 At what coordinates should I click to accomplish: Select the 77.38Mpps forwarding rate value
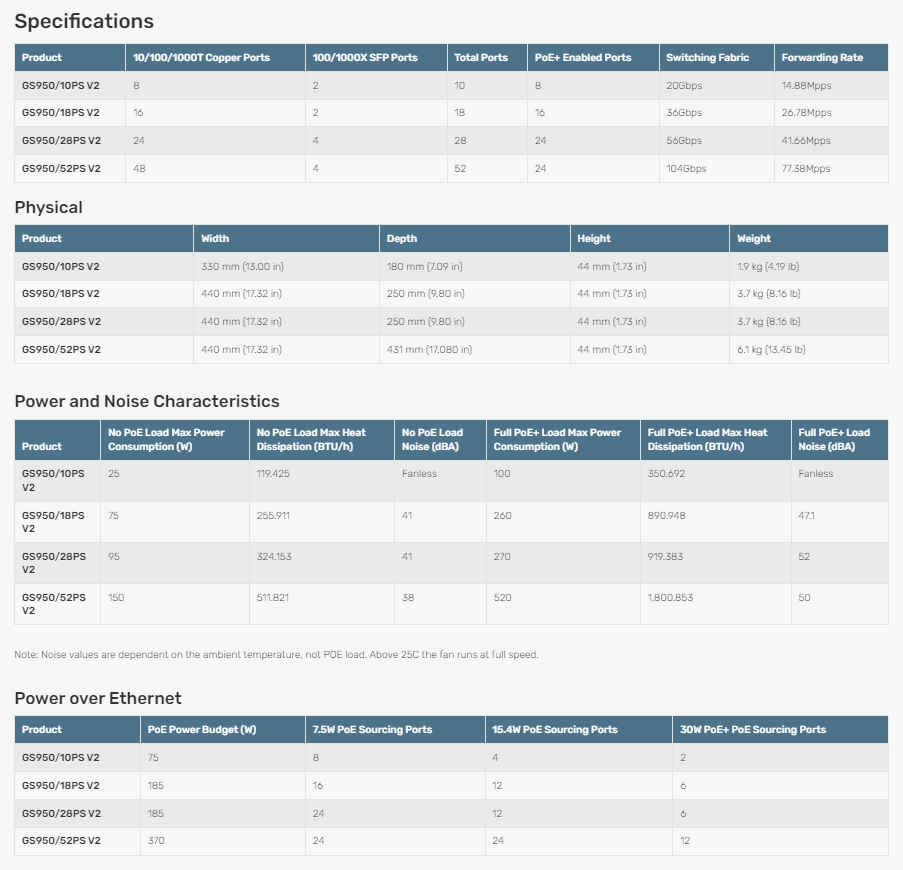806,169
